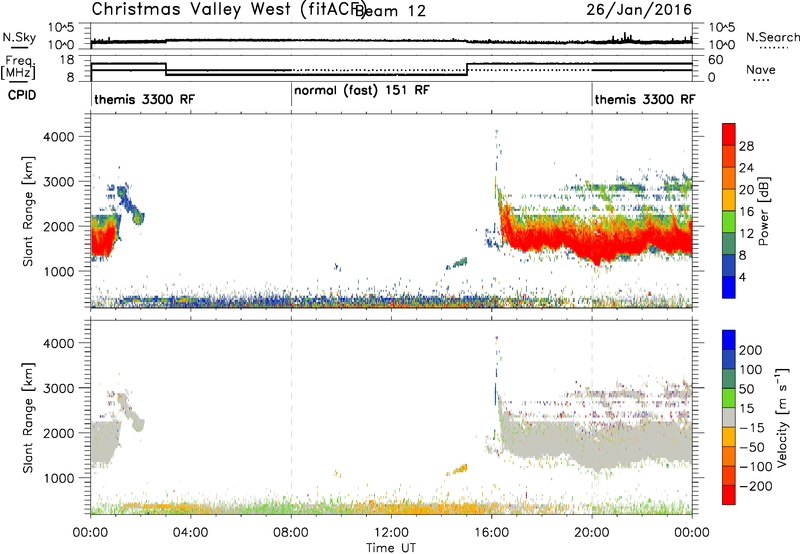
Task: Click the "4000" tick on the power panel
Action: [58, 137]
